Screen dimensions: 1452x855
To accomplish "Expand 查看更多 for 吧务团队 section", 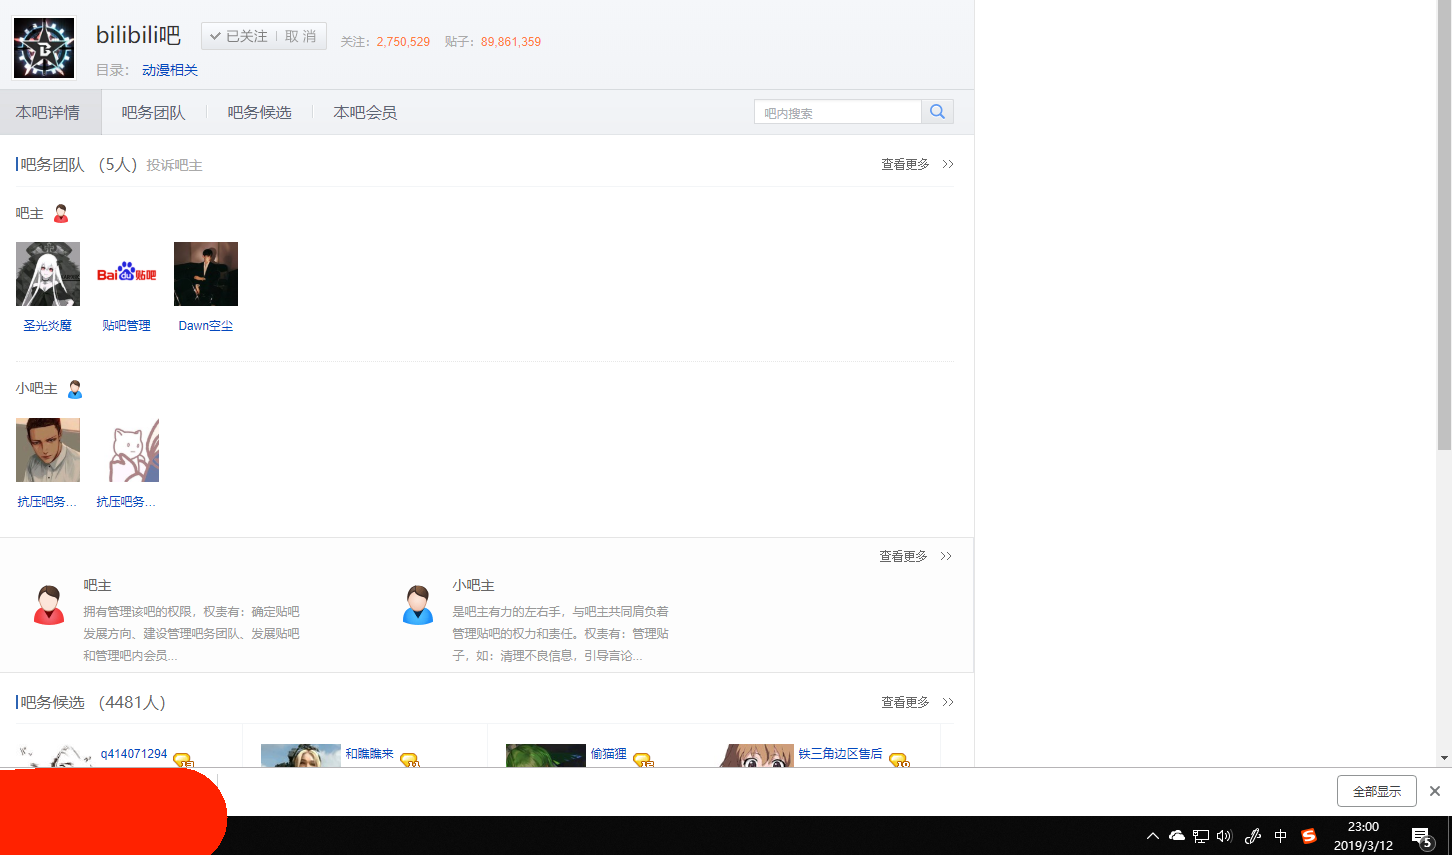I will (916, 164).
